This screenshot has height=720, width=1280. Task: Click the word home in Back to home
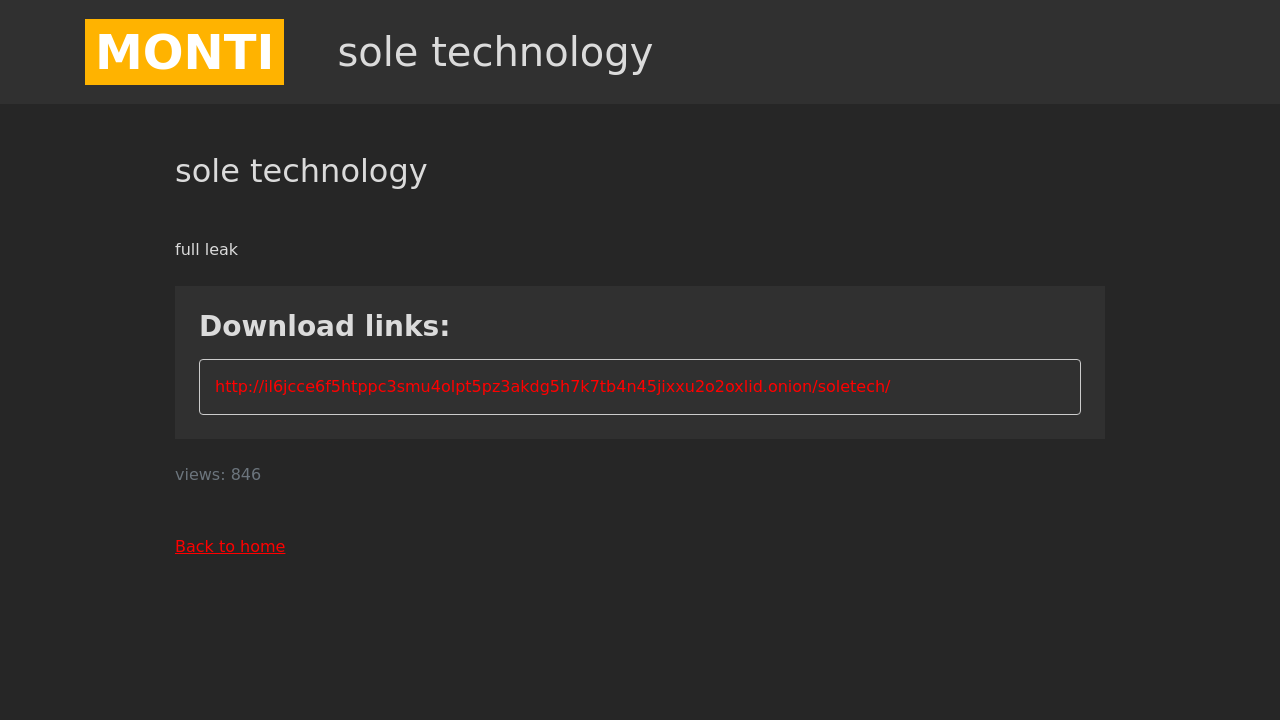click(262, 546)
